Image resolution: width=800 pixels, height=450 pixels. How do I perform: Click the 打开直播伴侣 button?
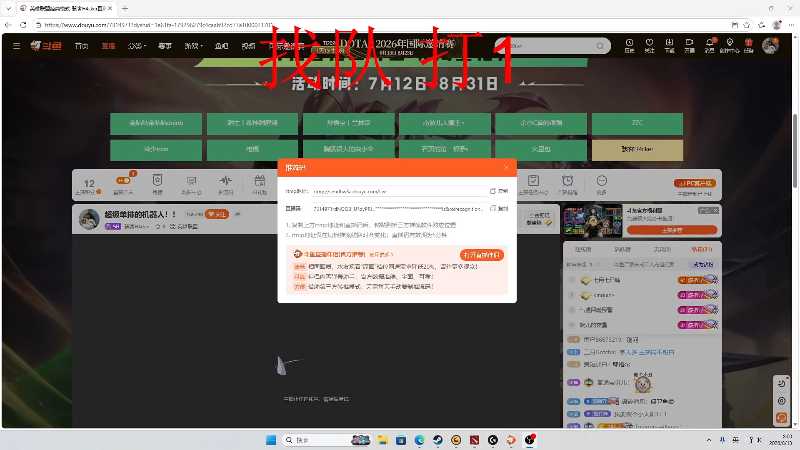coord(482,255)
